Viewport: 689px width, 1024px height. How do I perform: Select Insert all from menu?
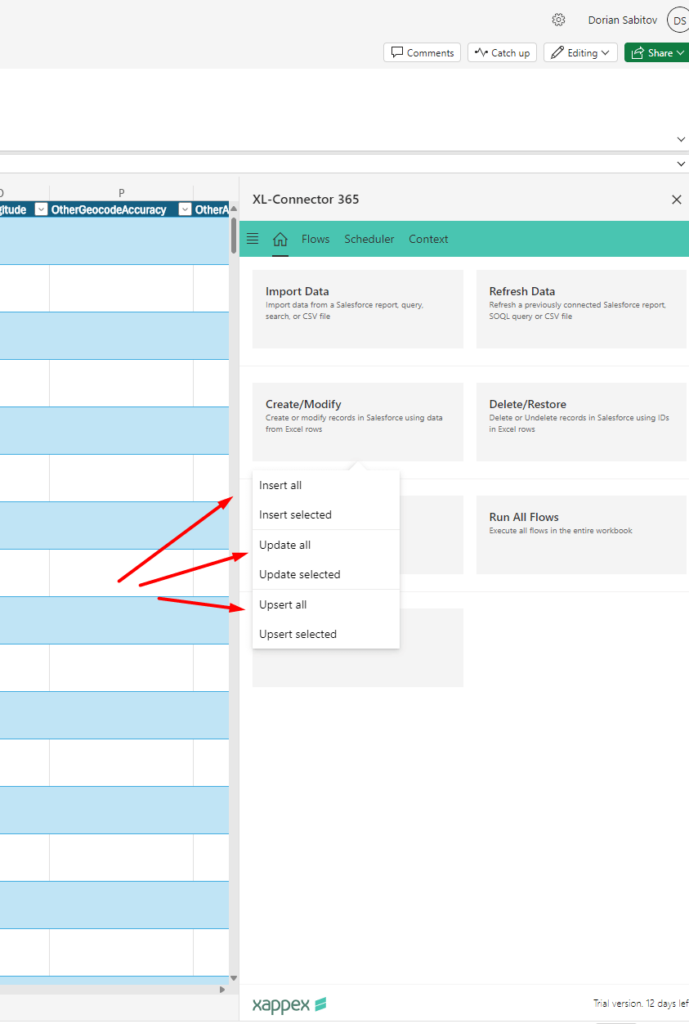point(281,486)
